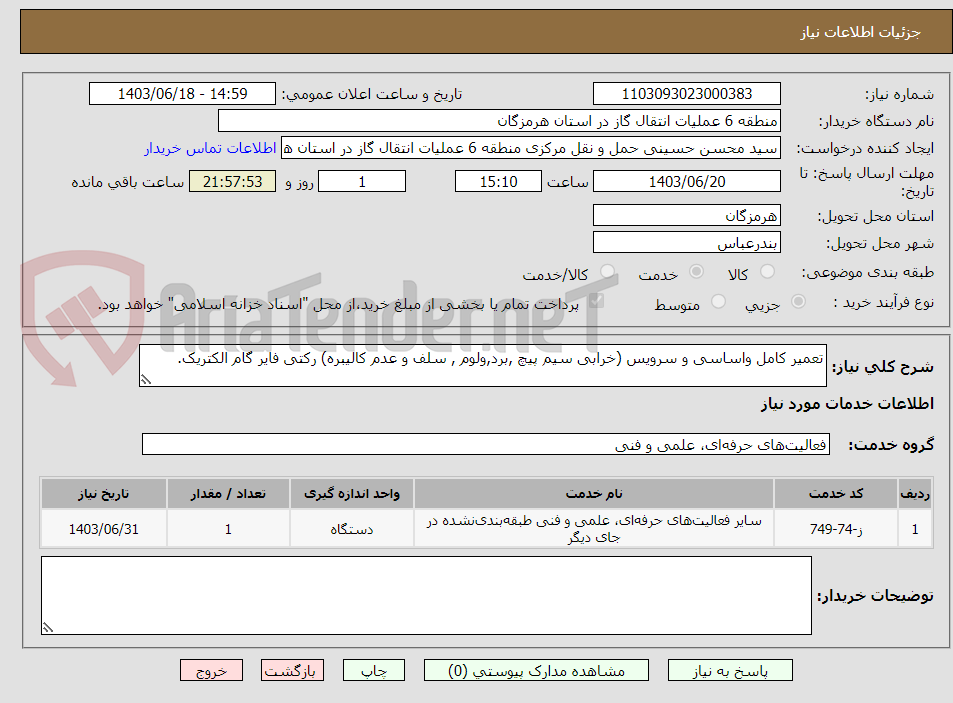
Task: Click the شماره نیاز label
Action: (x=900, y=94)
